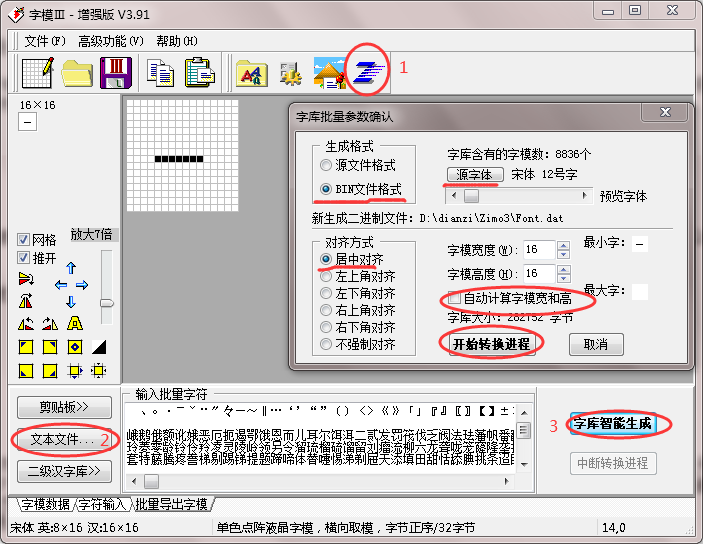Decrease 字模高度 with the down stepper arrow

click(564, 279)
